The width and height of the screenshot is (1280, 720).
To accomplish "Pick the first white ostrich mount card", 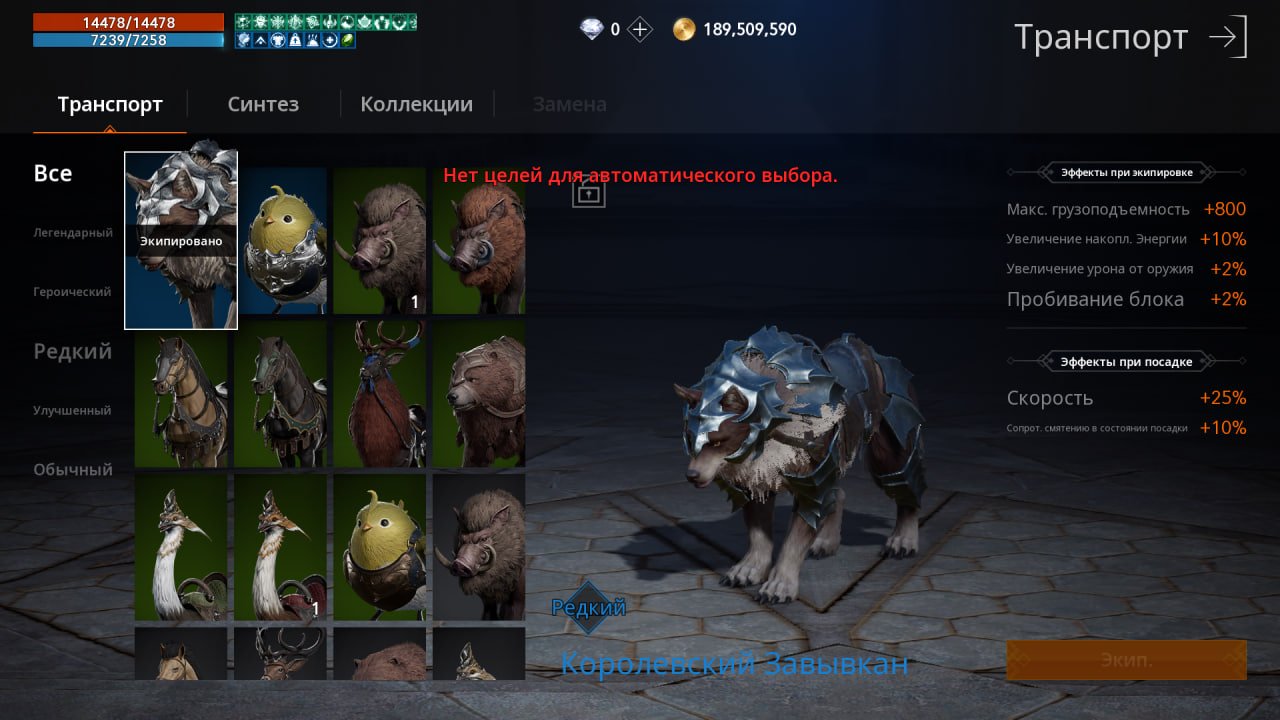I will pos(181,547).
